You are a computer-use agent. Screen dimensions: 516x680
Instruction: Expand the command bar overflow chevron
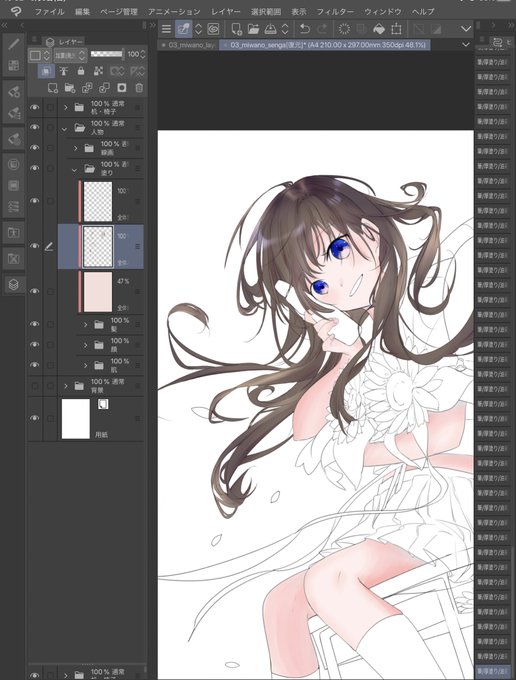pos(466,29)
